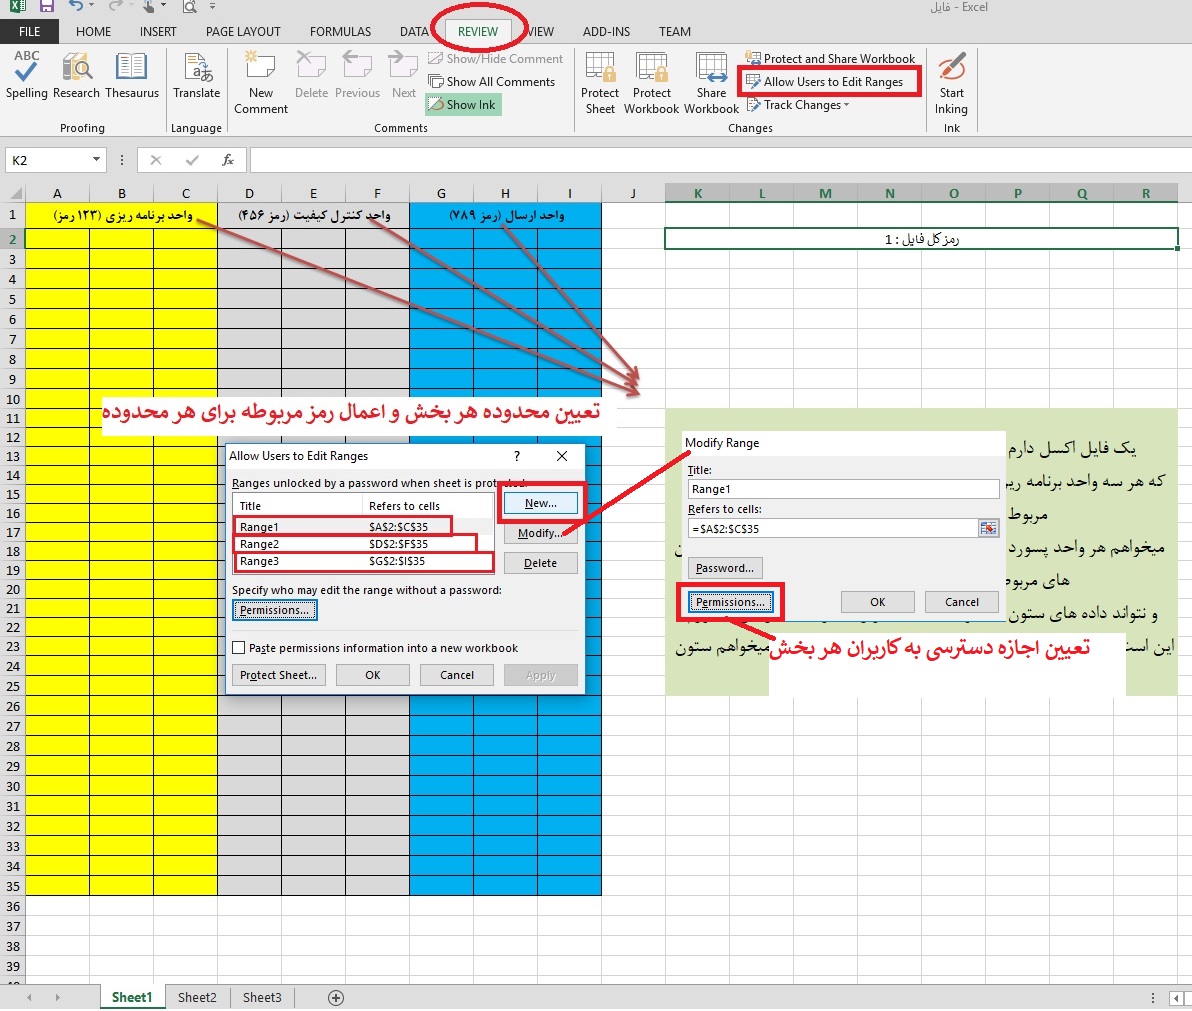
Task: Insert a New Comment
Action: click(x=261, y=82)
